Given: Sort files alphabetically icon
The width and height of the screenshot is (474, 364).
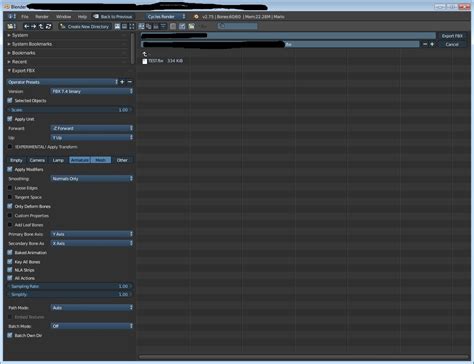Looking at the screenshot, I should tap(141, 26).
